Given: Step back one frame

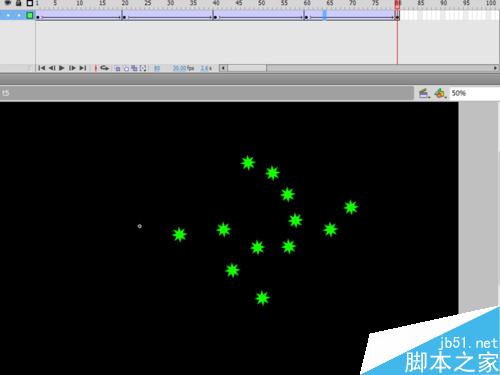Looking at the screenshot, I should [x=52, y=68].
